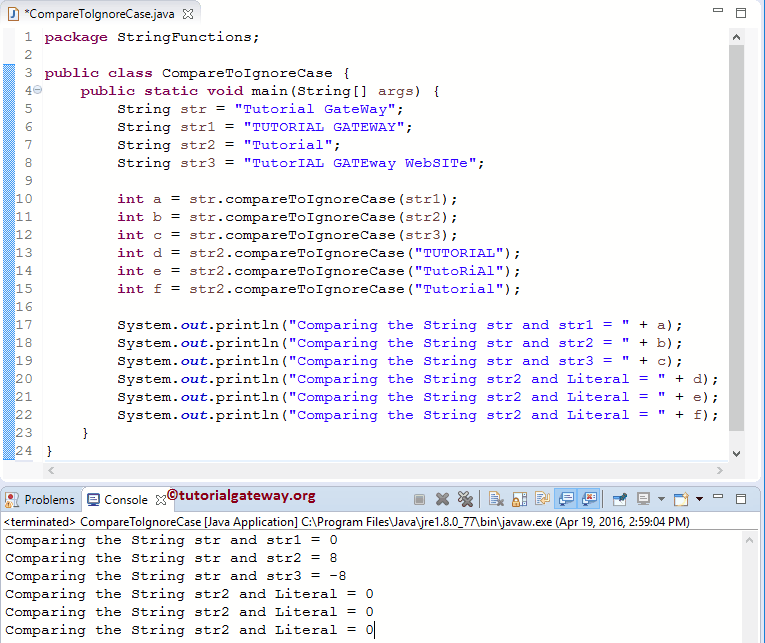Click class name CompareToIgnoreCase on line 3
Image resolution: width=765 pixels, height=643 pixels.
pyautogui.click(x=247, y=73)
